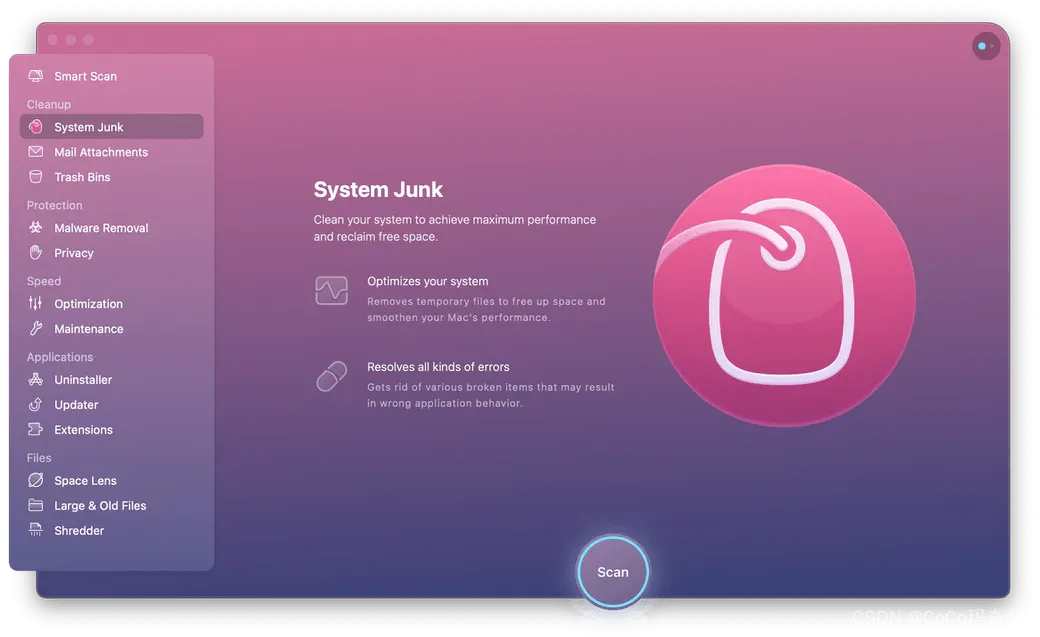
Task: Click the Extensions puzzle icon
Action: coord(36,429)
